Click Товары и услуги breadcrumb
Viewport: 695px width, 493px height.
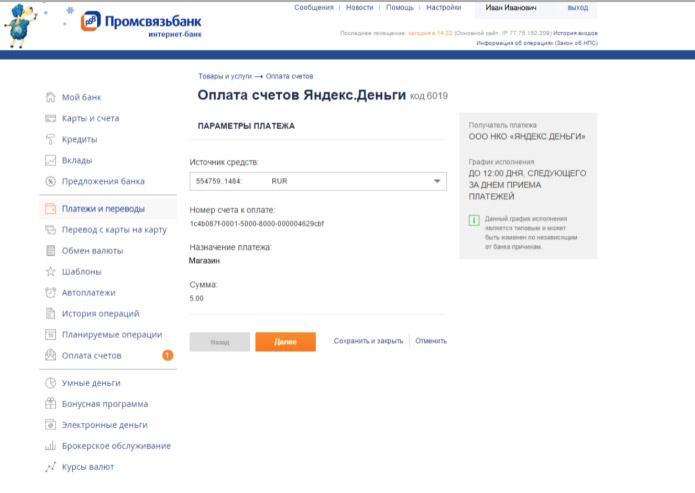pyautogui.click(x=225, y=76)
